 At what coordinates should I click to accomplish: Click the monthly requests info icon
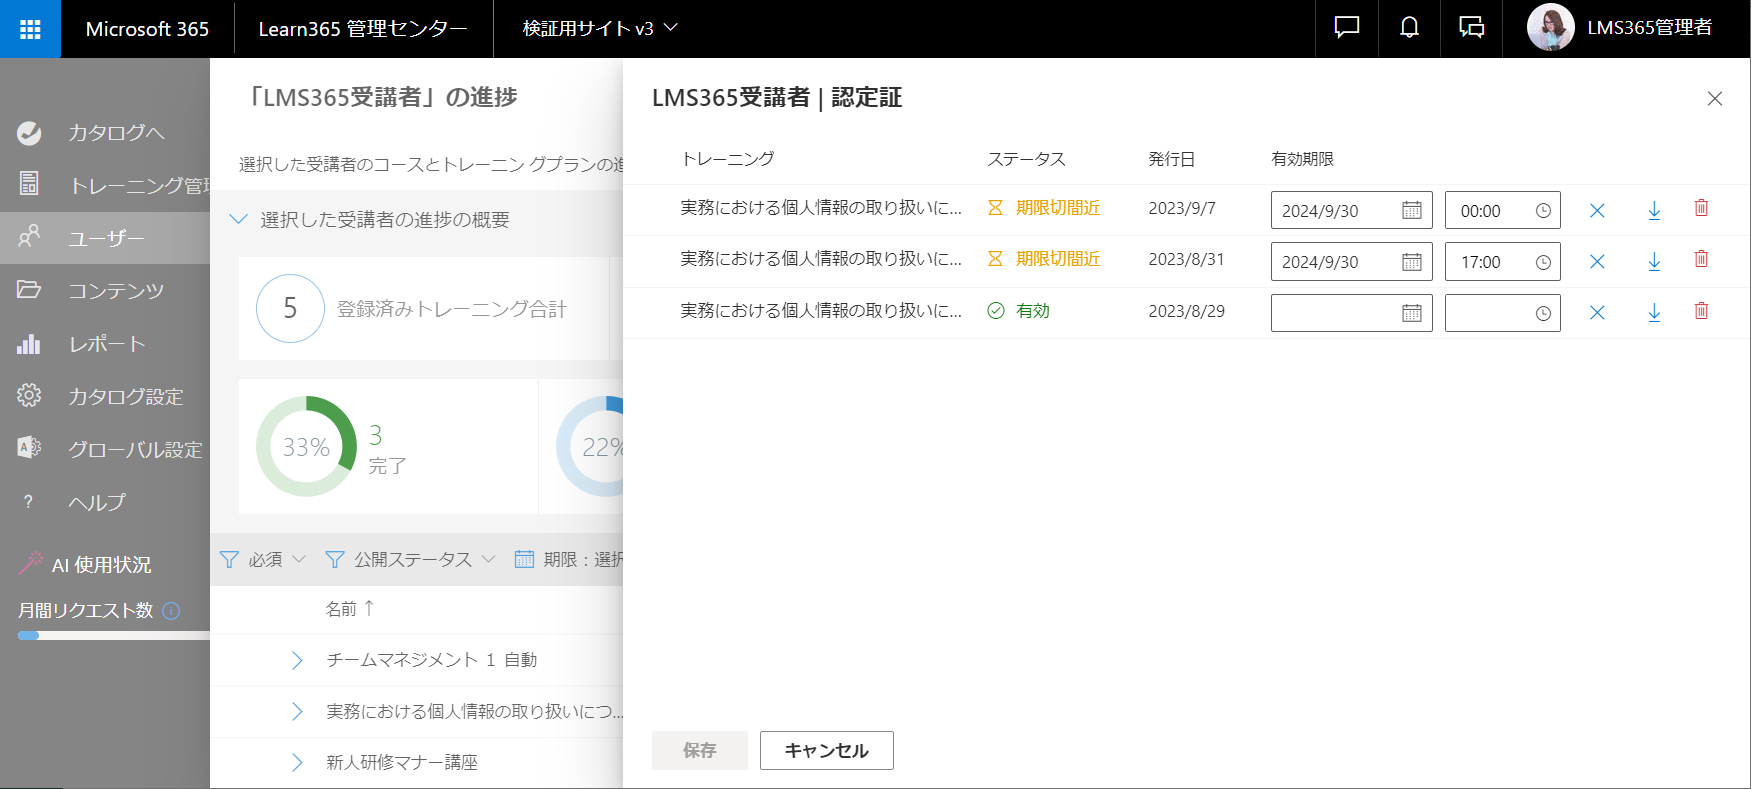pos(171,610)
